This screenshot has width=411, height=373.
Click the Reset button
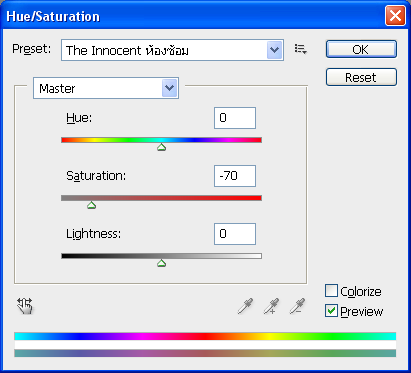[361, 77]
